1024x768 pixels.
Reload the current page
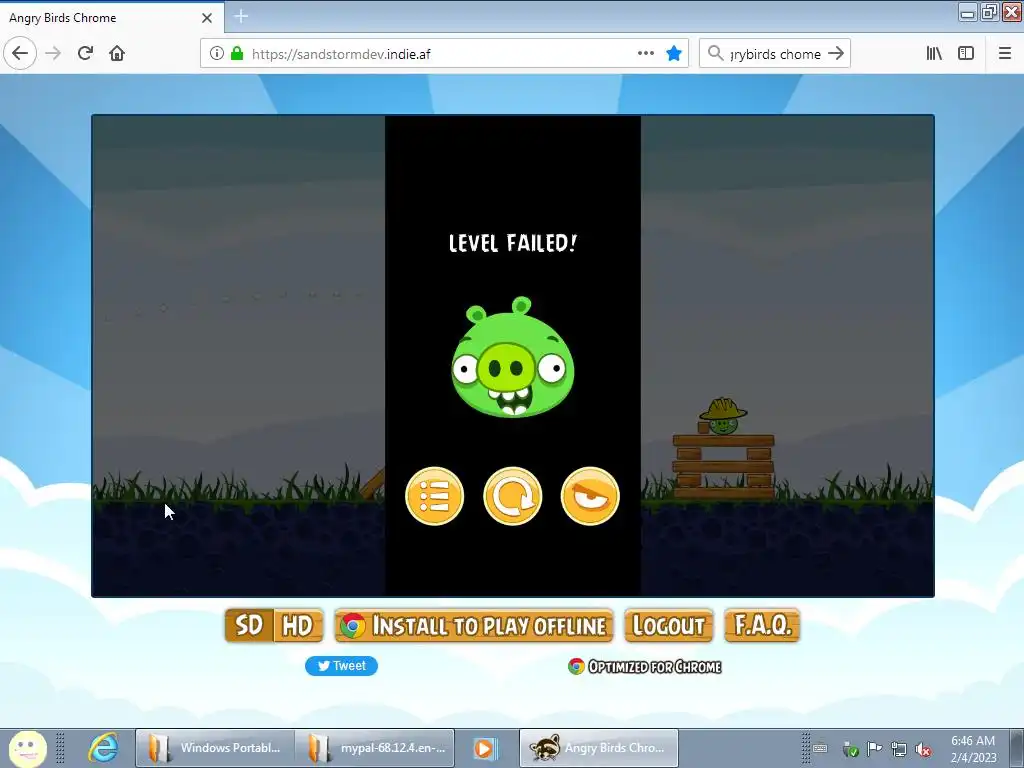85,54
